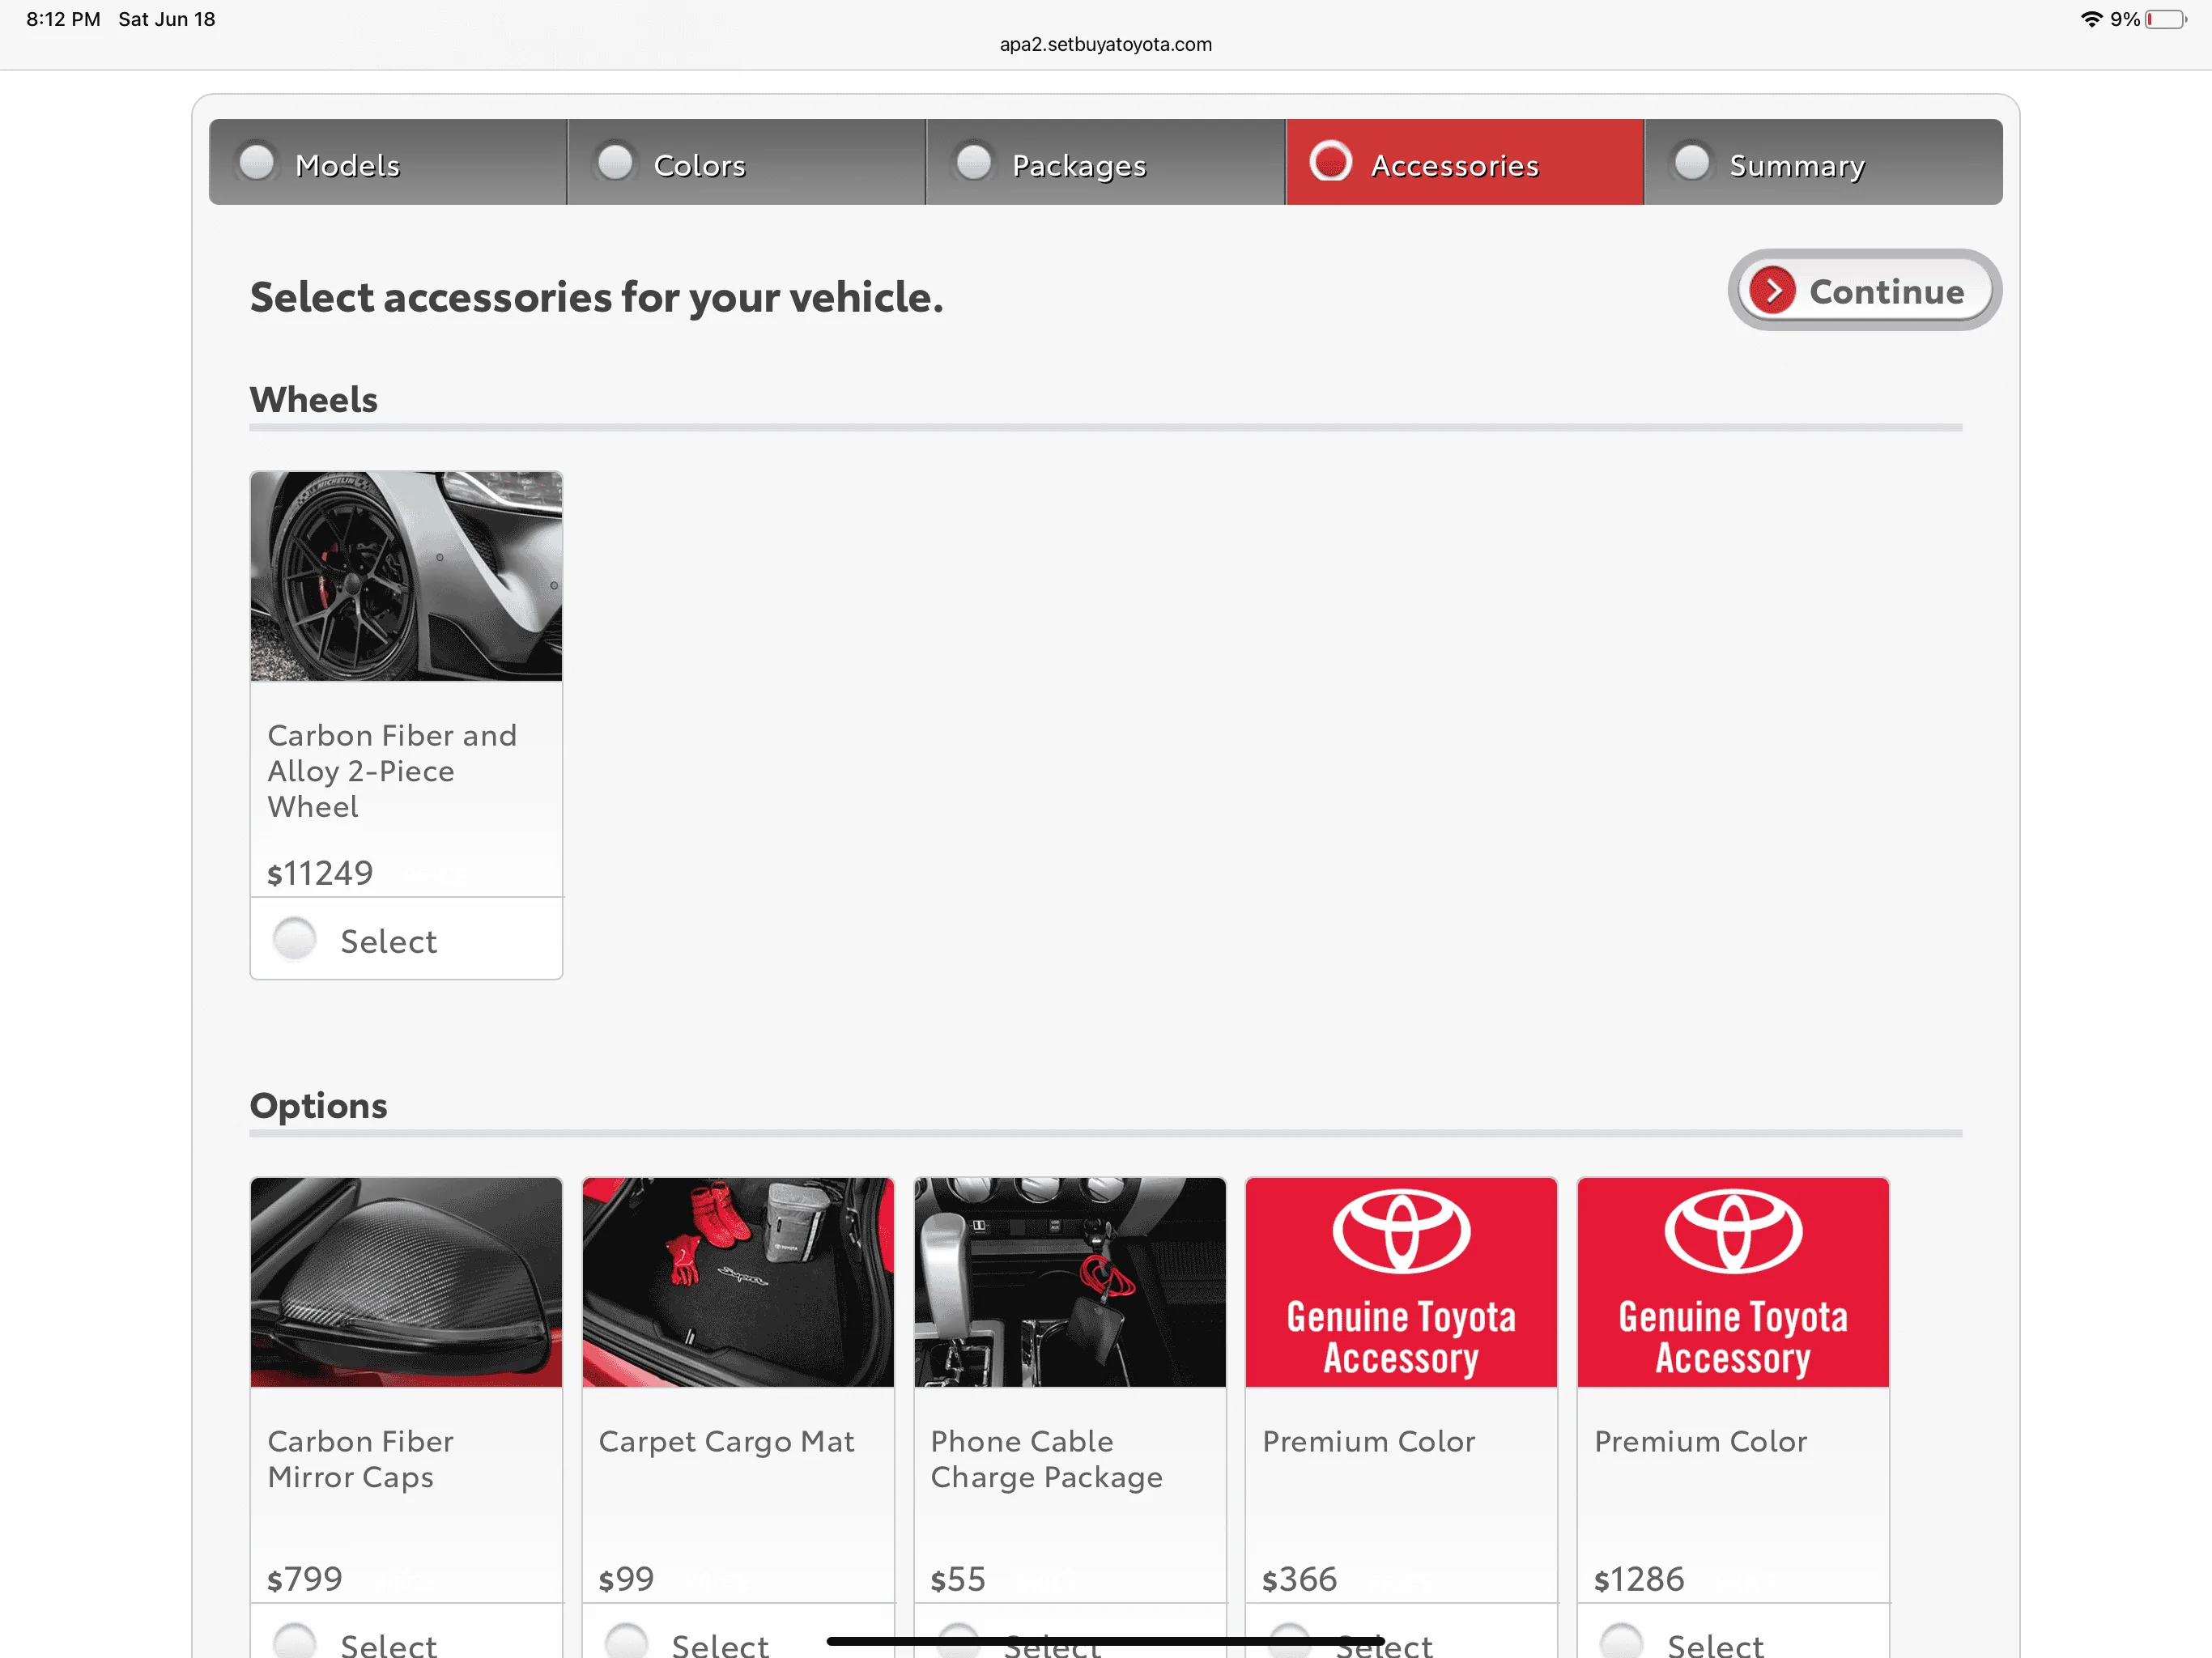Open the Carbon Fiber Mirror Caps image
The width and height of the screenshot is (2212, 1658).
pos(406,1282)
